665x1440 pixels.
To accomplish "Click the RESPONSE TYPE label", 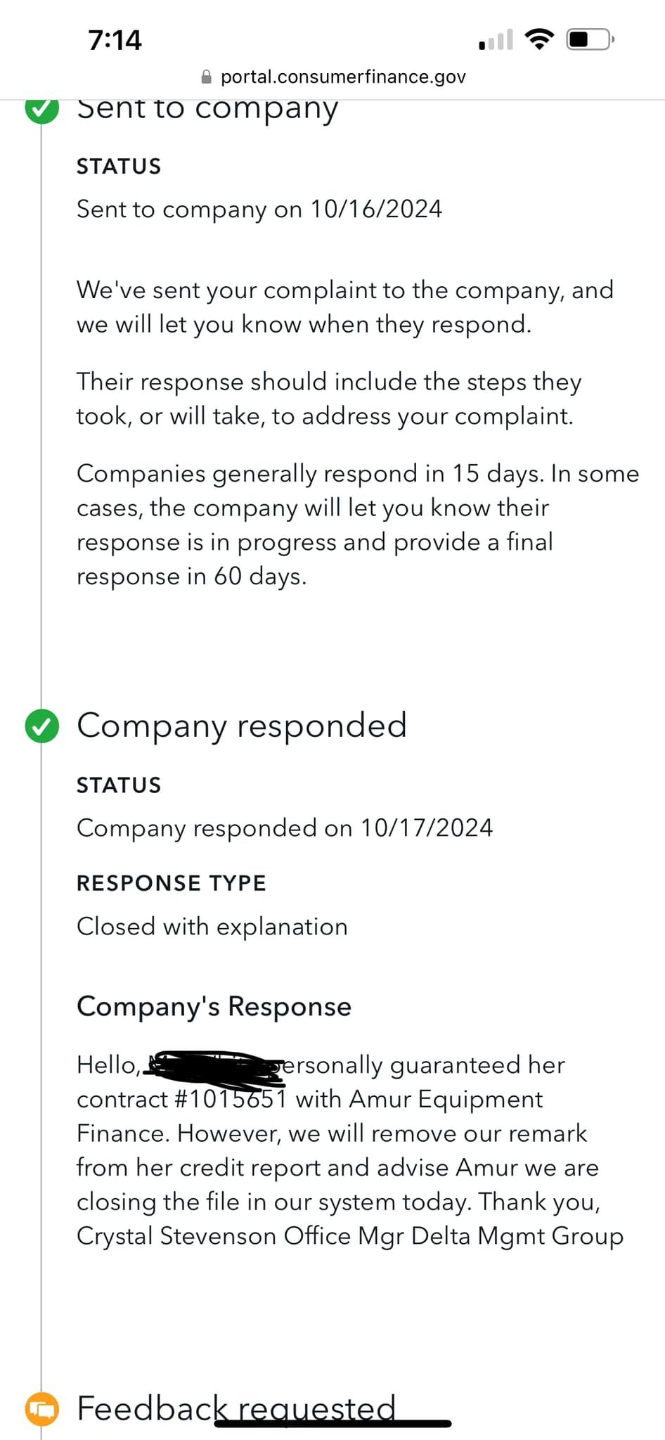I will tap(171, 883).
